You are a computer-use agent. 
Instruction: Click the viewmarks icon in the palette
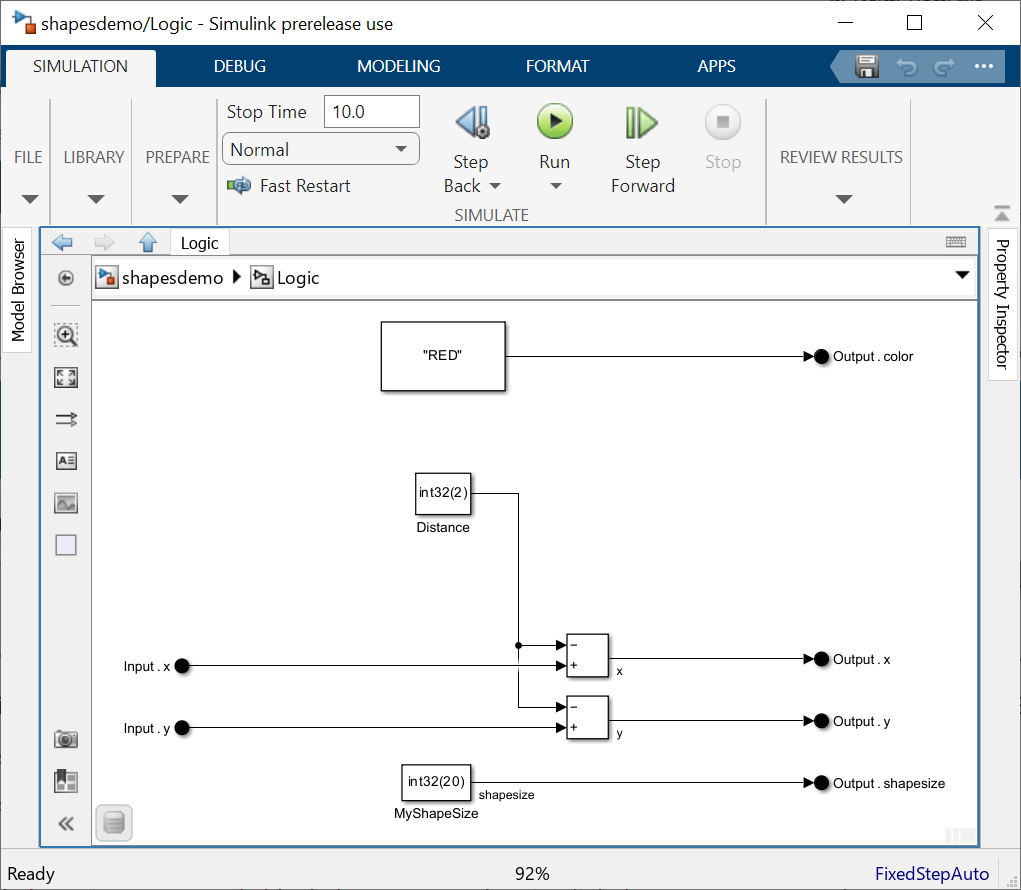click(x=66, y=781)
